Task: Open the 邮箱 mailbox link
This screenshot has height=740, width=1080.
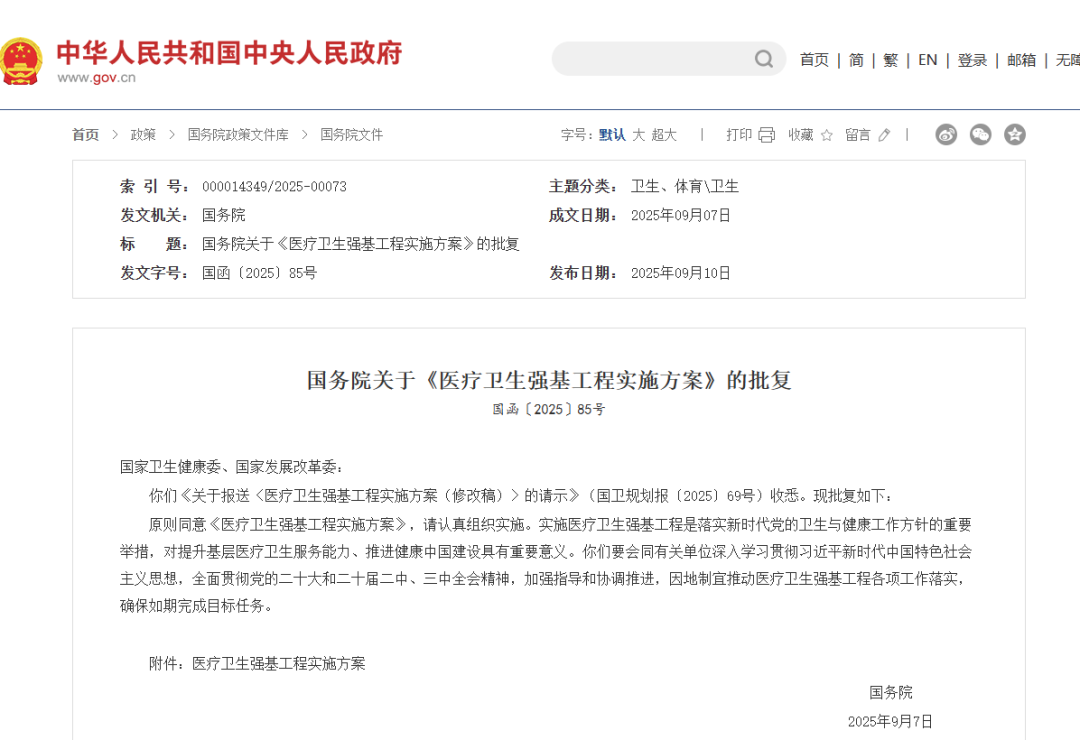Action: pos(1021,60)
